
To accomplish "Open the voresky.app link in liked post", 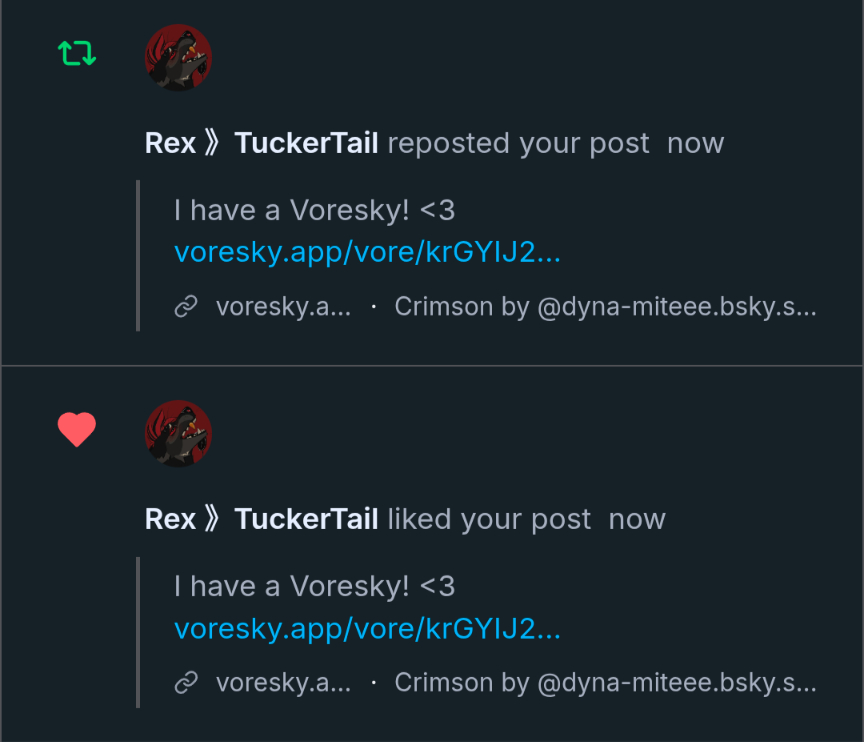I will click(x=367, y=629).
